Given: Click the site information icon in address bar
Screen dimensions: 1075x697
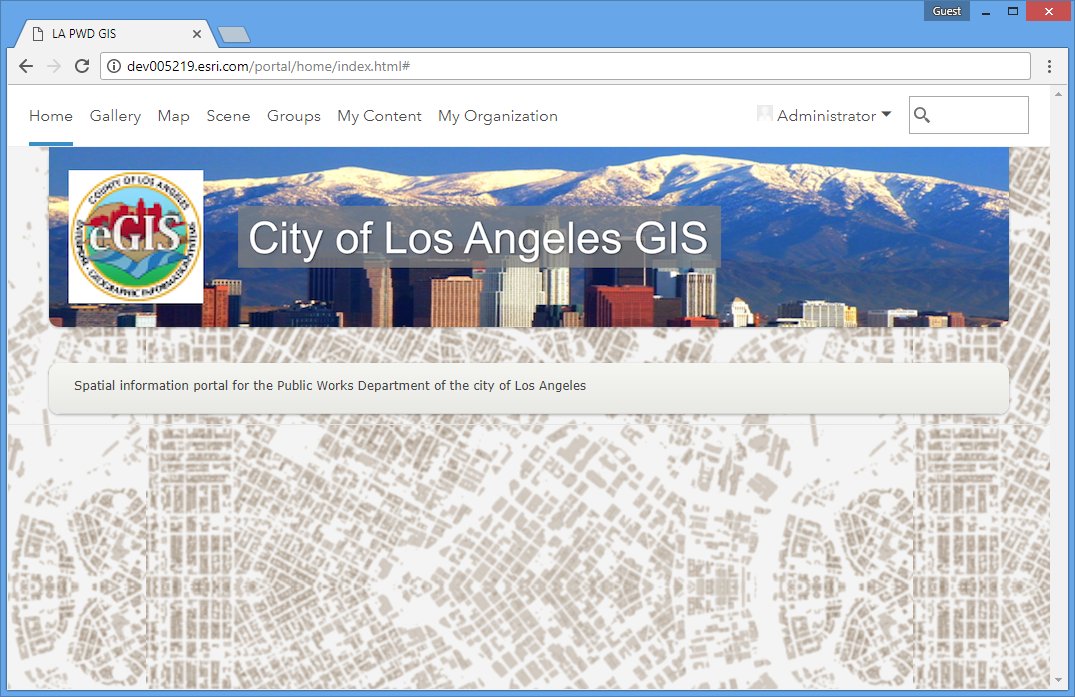Looking at the screenshot, I should point(114,66).
